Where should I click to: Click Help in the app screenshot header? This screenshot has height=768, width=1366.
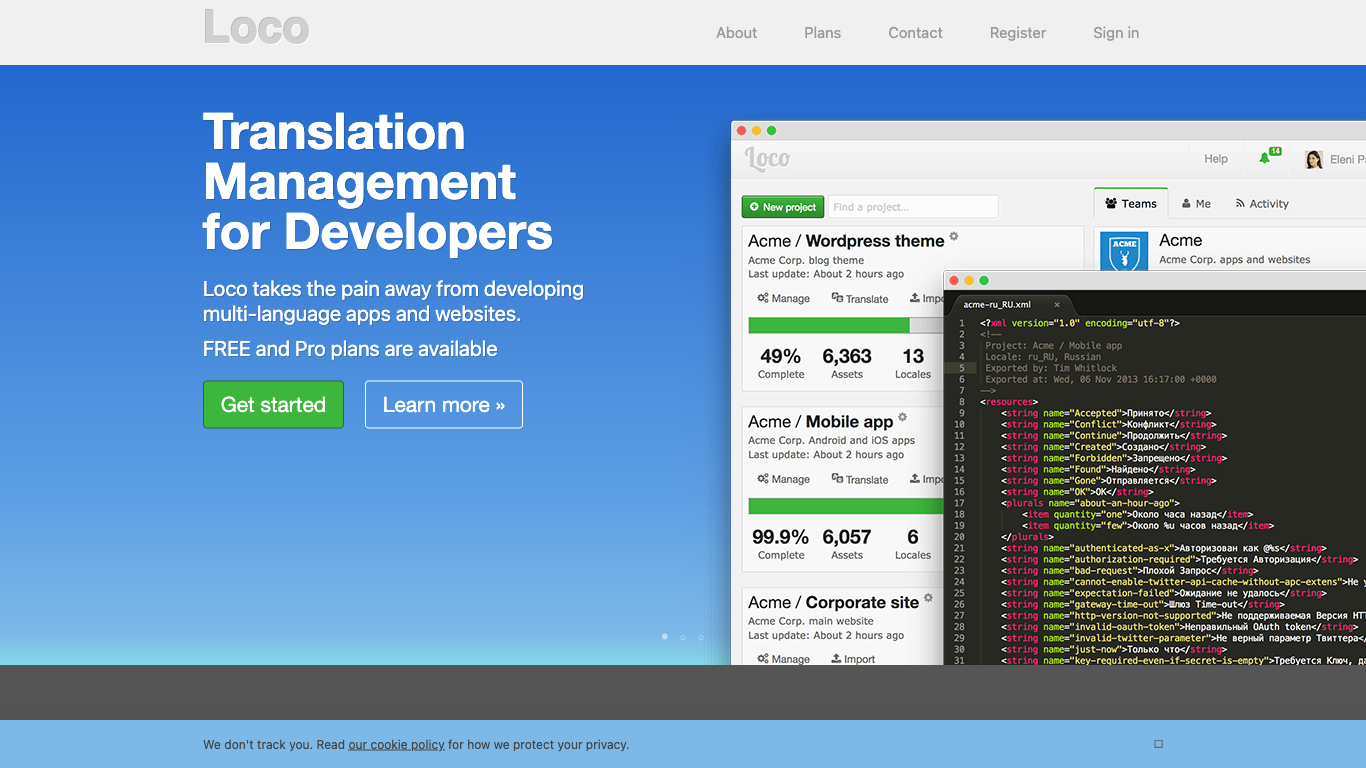click(1216, 159)
